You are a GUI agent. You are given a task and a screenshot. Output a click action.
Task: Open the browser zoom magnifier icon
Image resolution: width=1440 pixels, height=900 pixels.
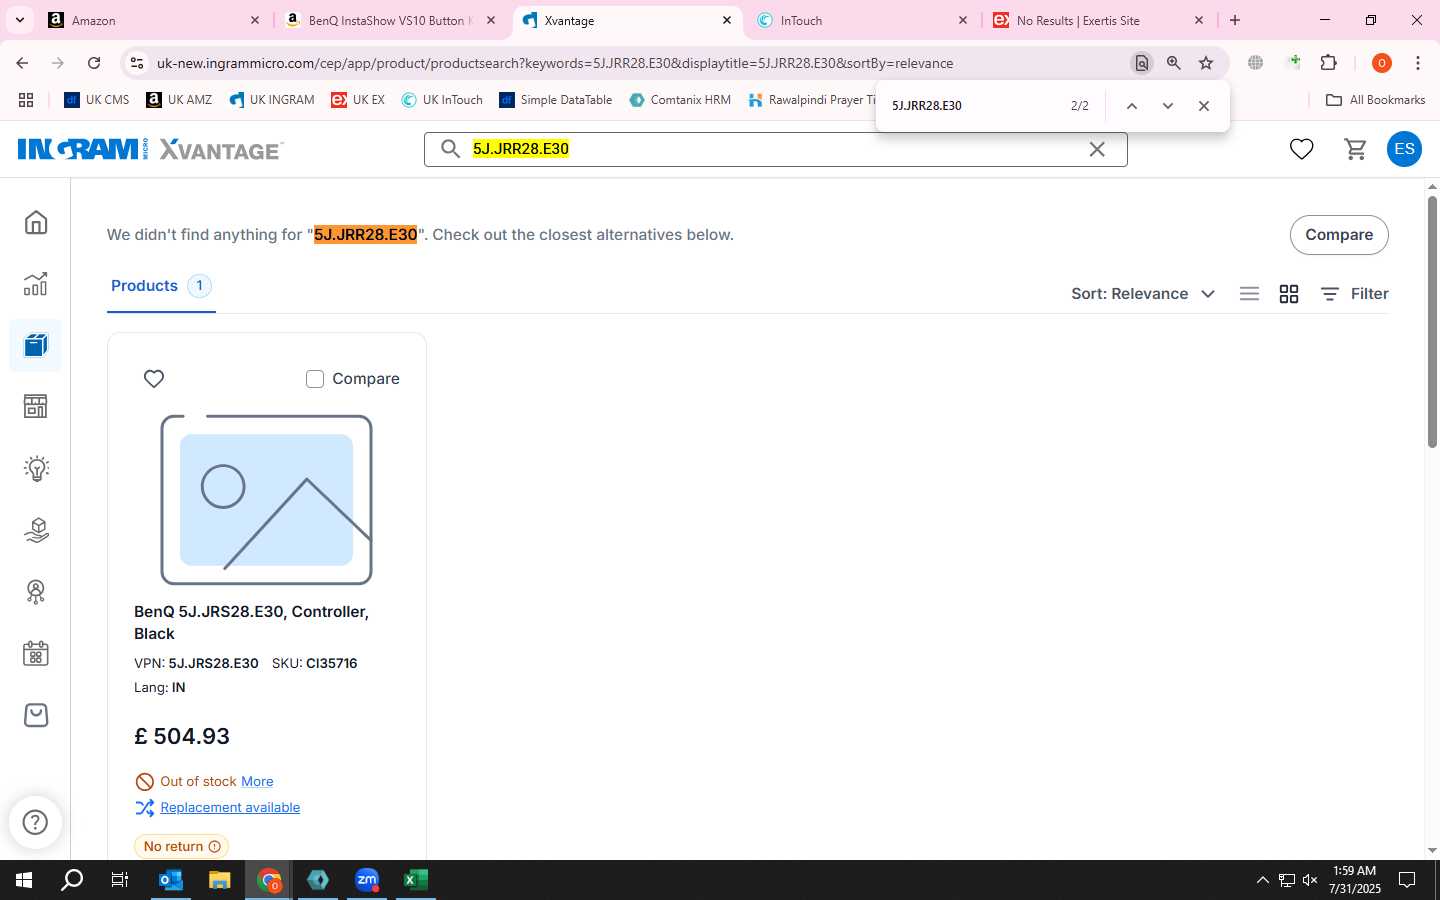click(1174, 63)
